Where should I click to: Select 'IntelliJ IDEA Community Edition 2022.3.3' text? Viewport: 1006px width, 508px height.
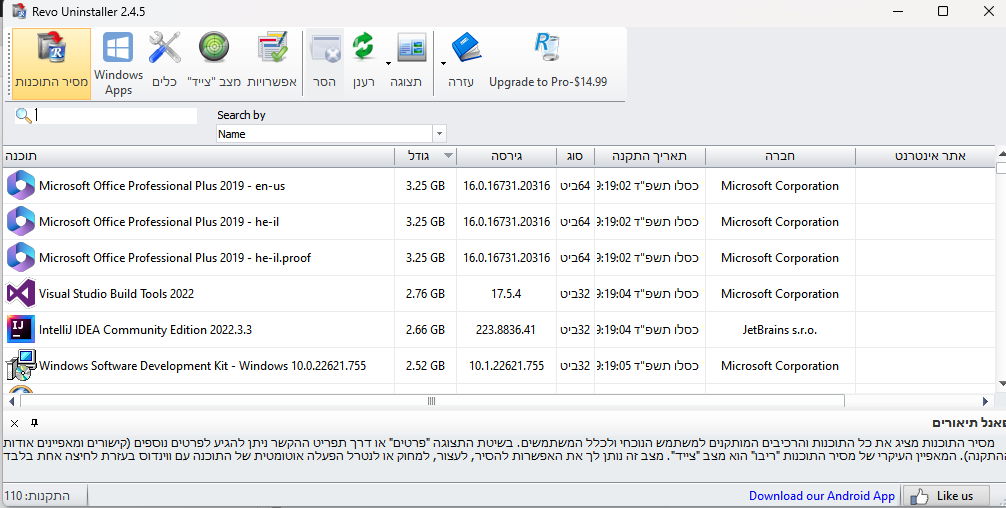tap(145, 330)
